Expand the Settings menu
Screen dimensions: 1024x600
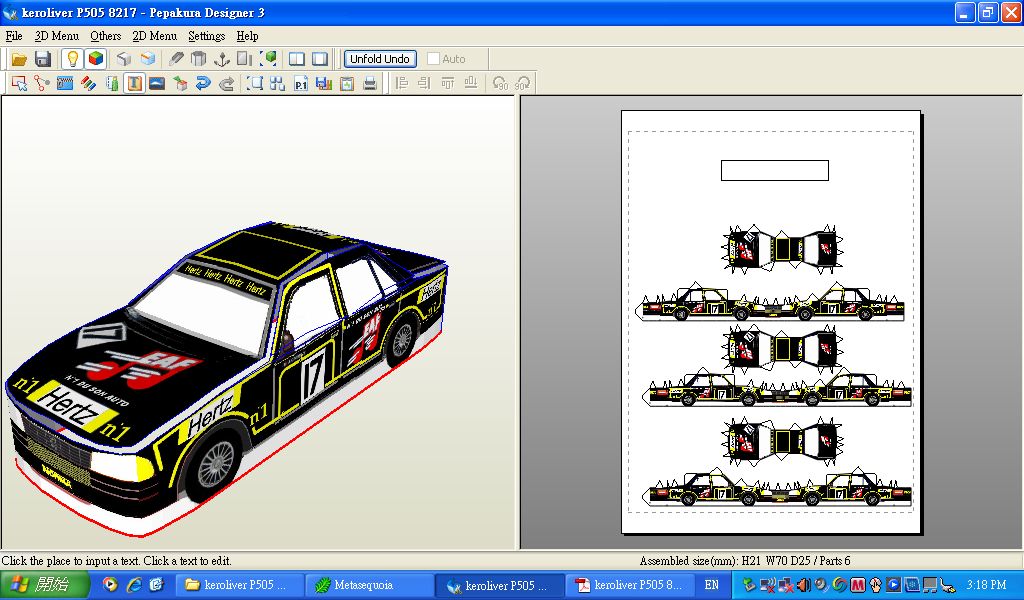click(x=206, y=36)
